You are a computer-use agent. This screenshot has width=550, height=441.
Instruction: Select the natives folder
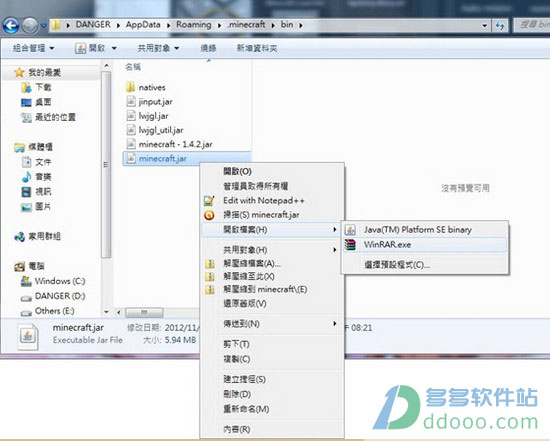(146, 87)
